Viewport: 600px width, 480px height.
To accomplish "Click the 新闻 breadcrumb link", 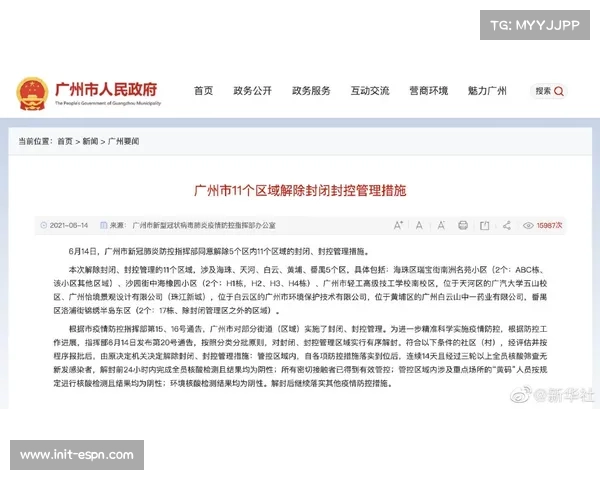I will pyautogui.click(x=90, y=142).
